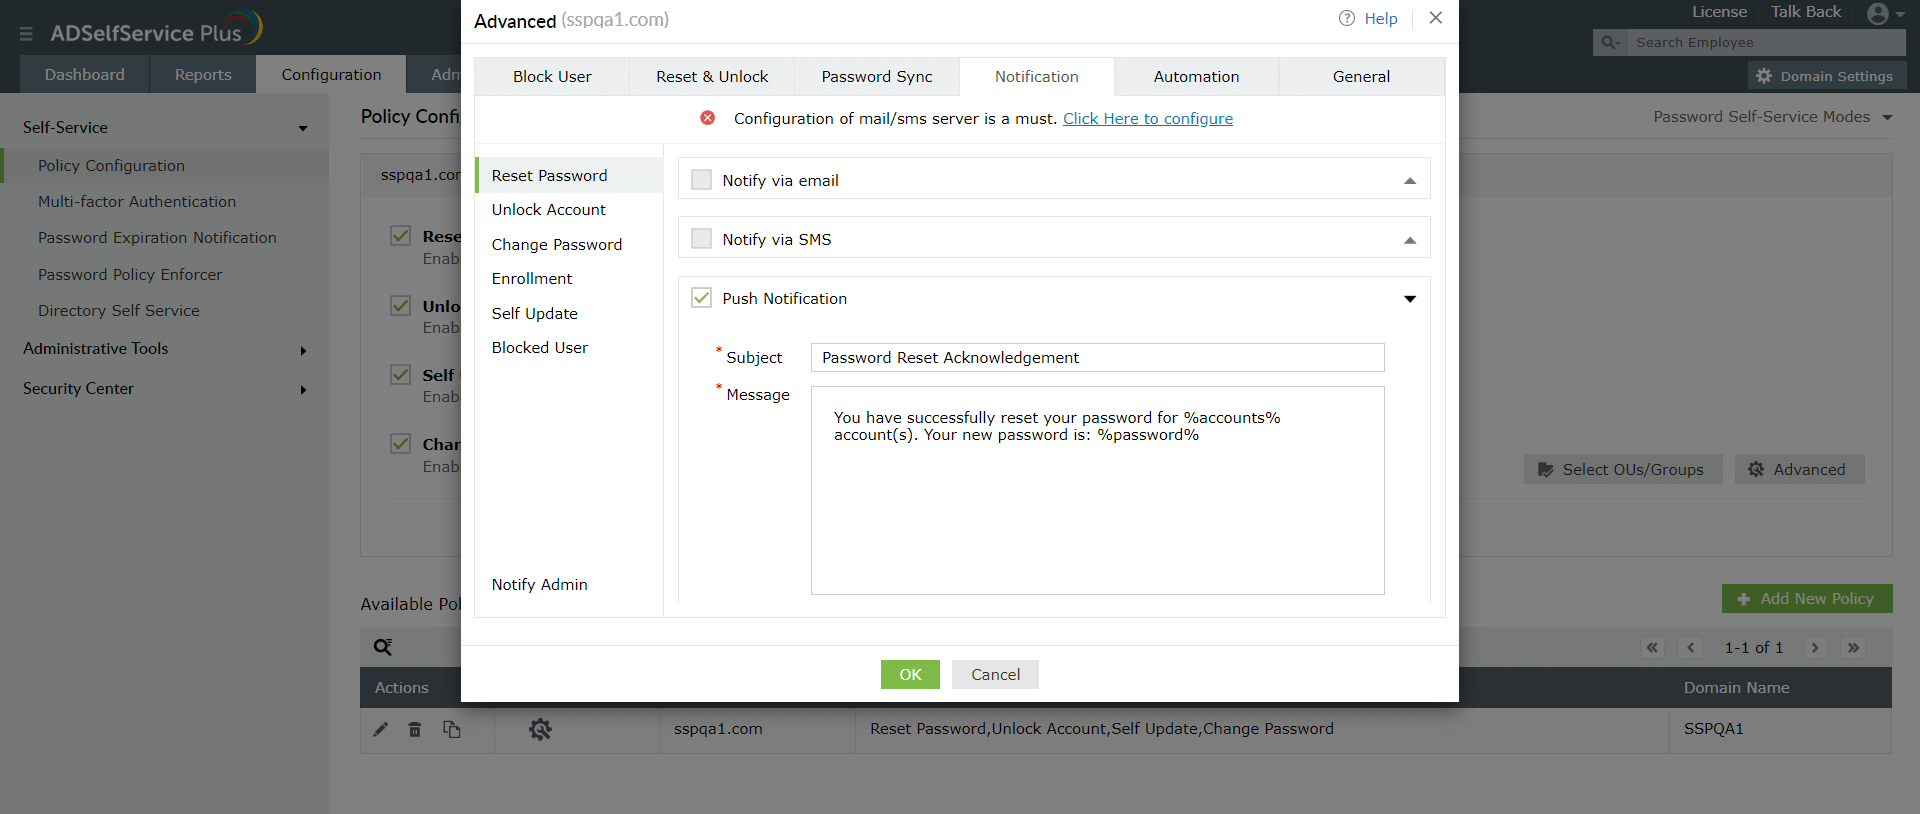Image resolution: width=1920 pixels, height=814 pixels.
Task: Collapse the Push Notification section arrow
Action: pyautogui.click(x=1410, y=299)
